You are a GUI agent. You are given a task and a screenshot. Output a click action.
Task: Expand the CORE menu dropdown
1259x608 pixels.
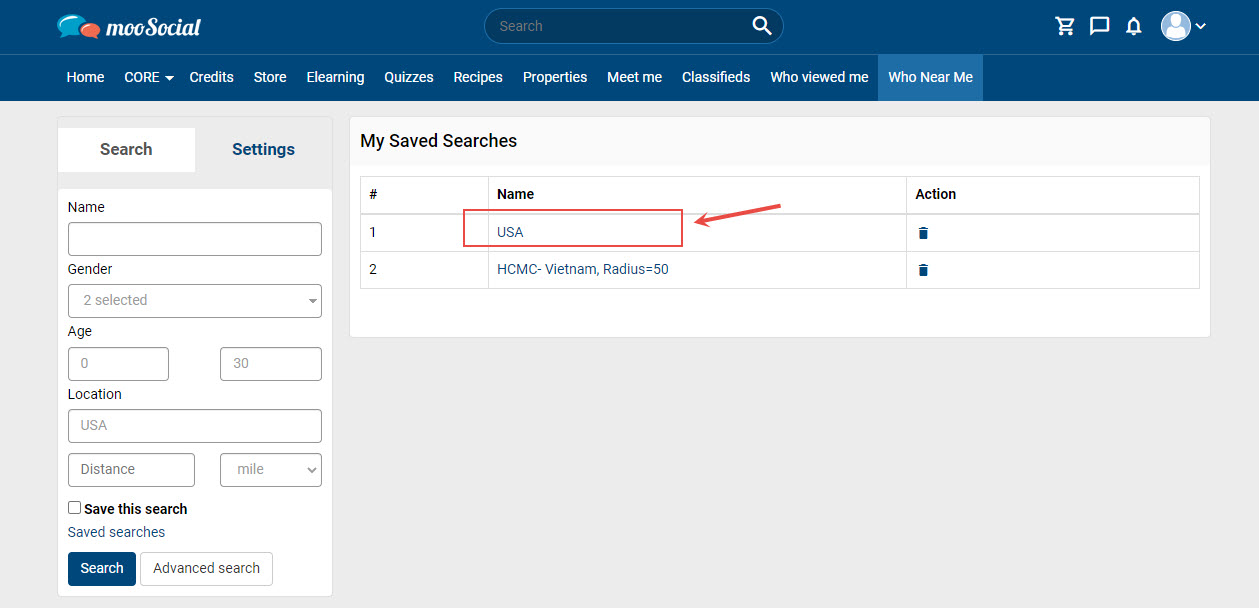coord(148,77)
